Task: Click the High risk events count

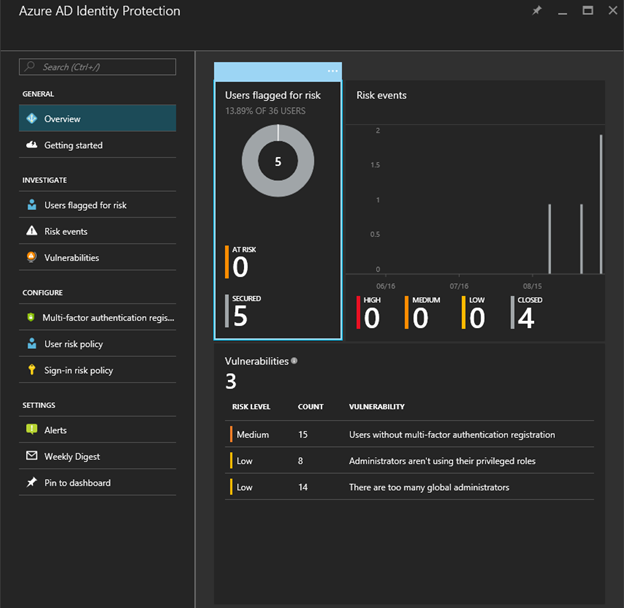Action: tap(371, 316)
